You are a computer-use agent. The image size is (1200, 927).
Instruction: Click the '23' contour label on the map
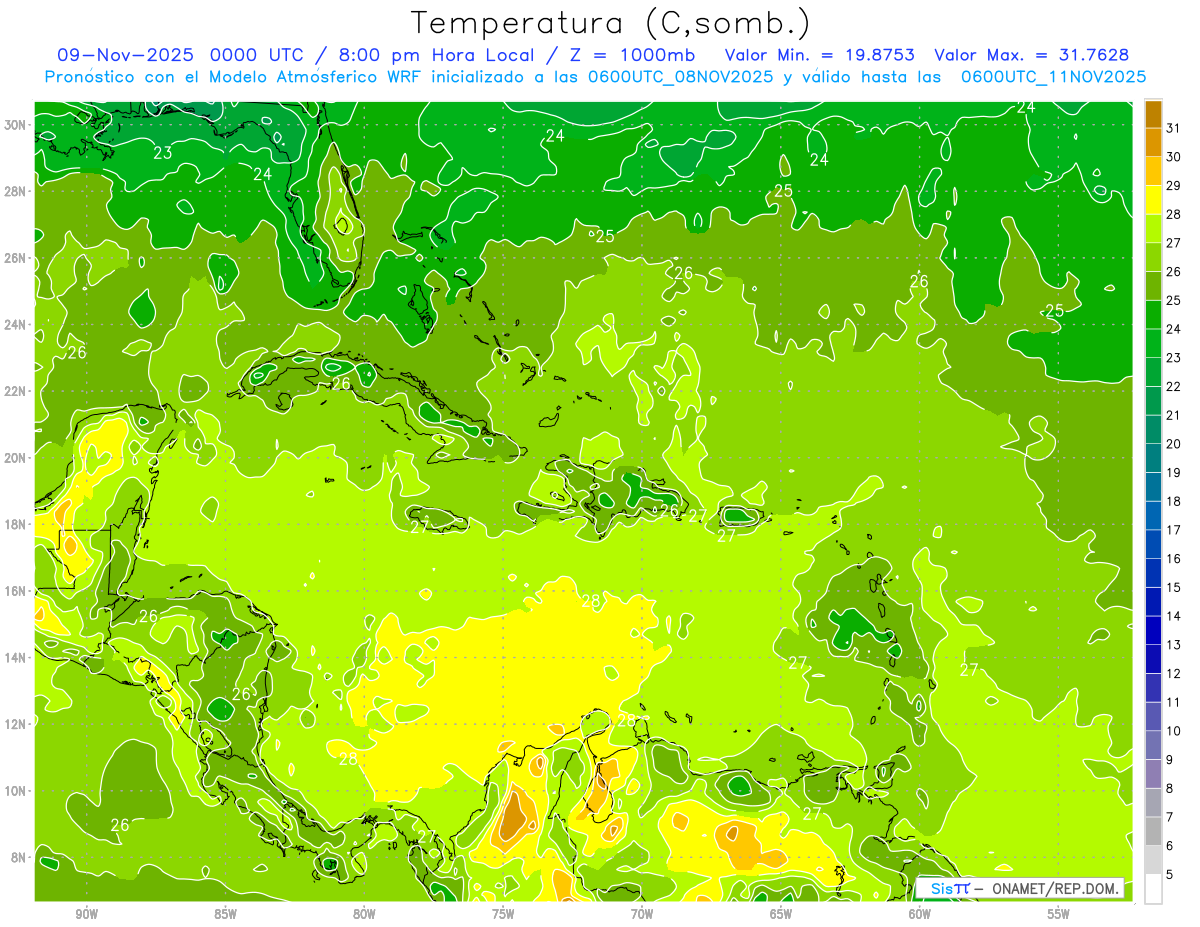[x=163, y=153]
